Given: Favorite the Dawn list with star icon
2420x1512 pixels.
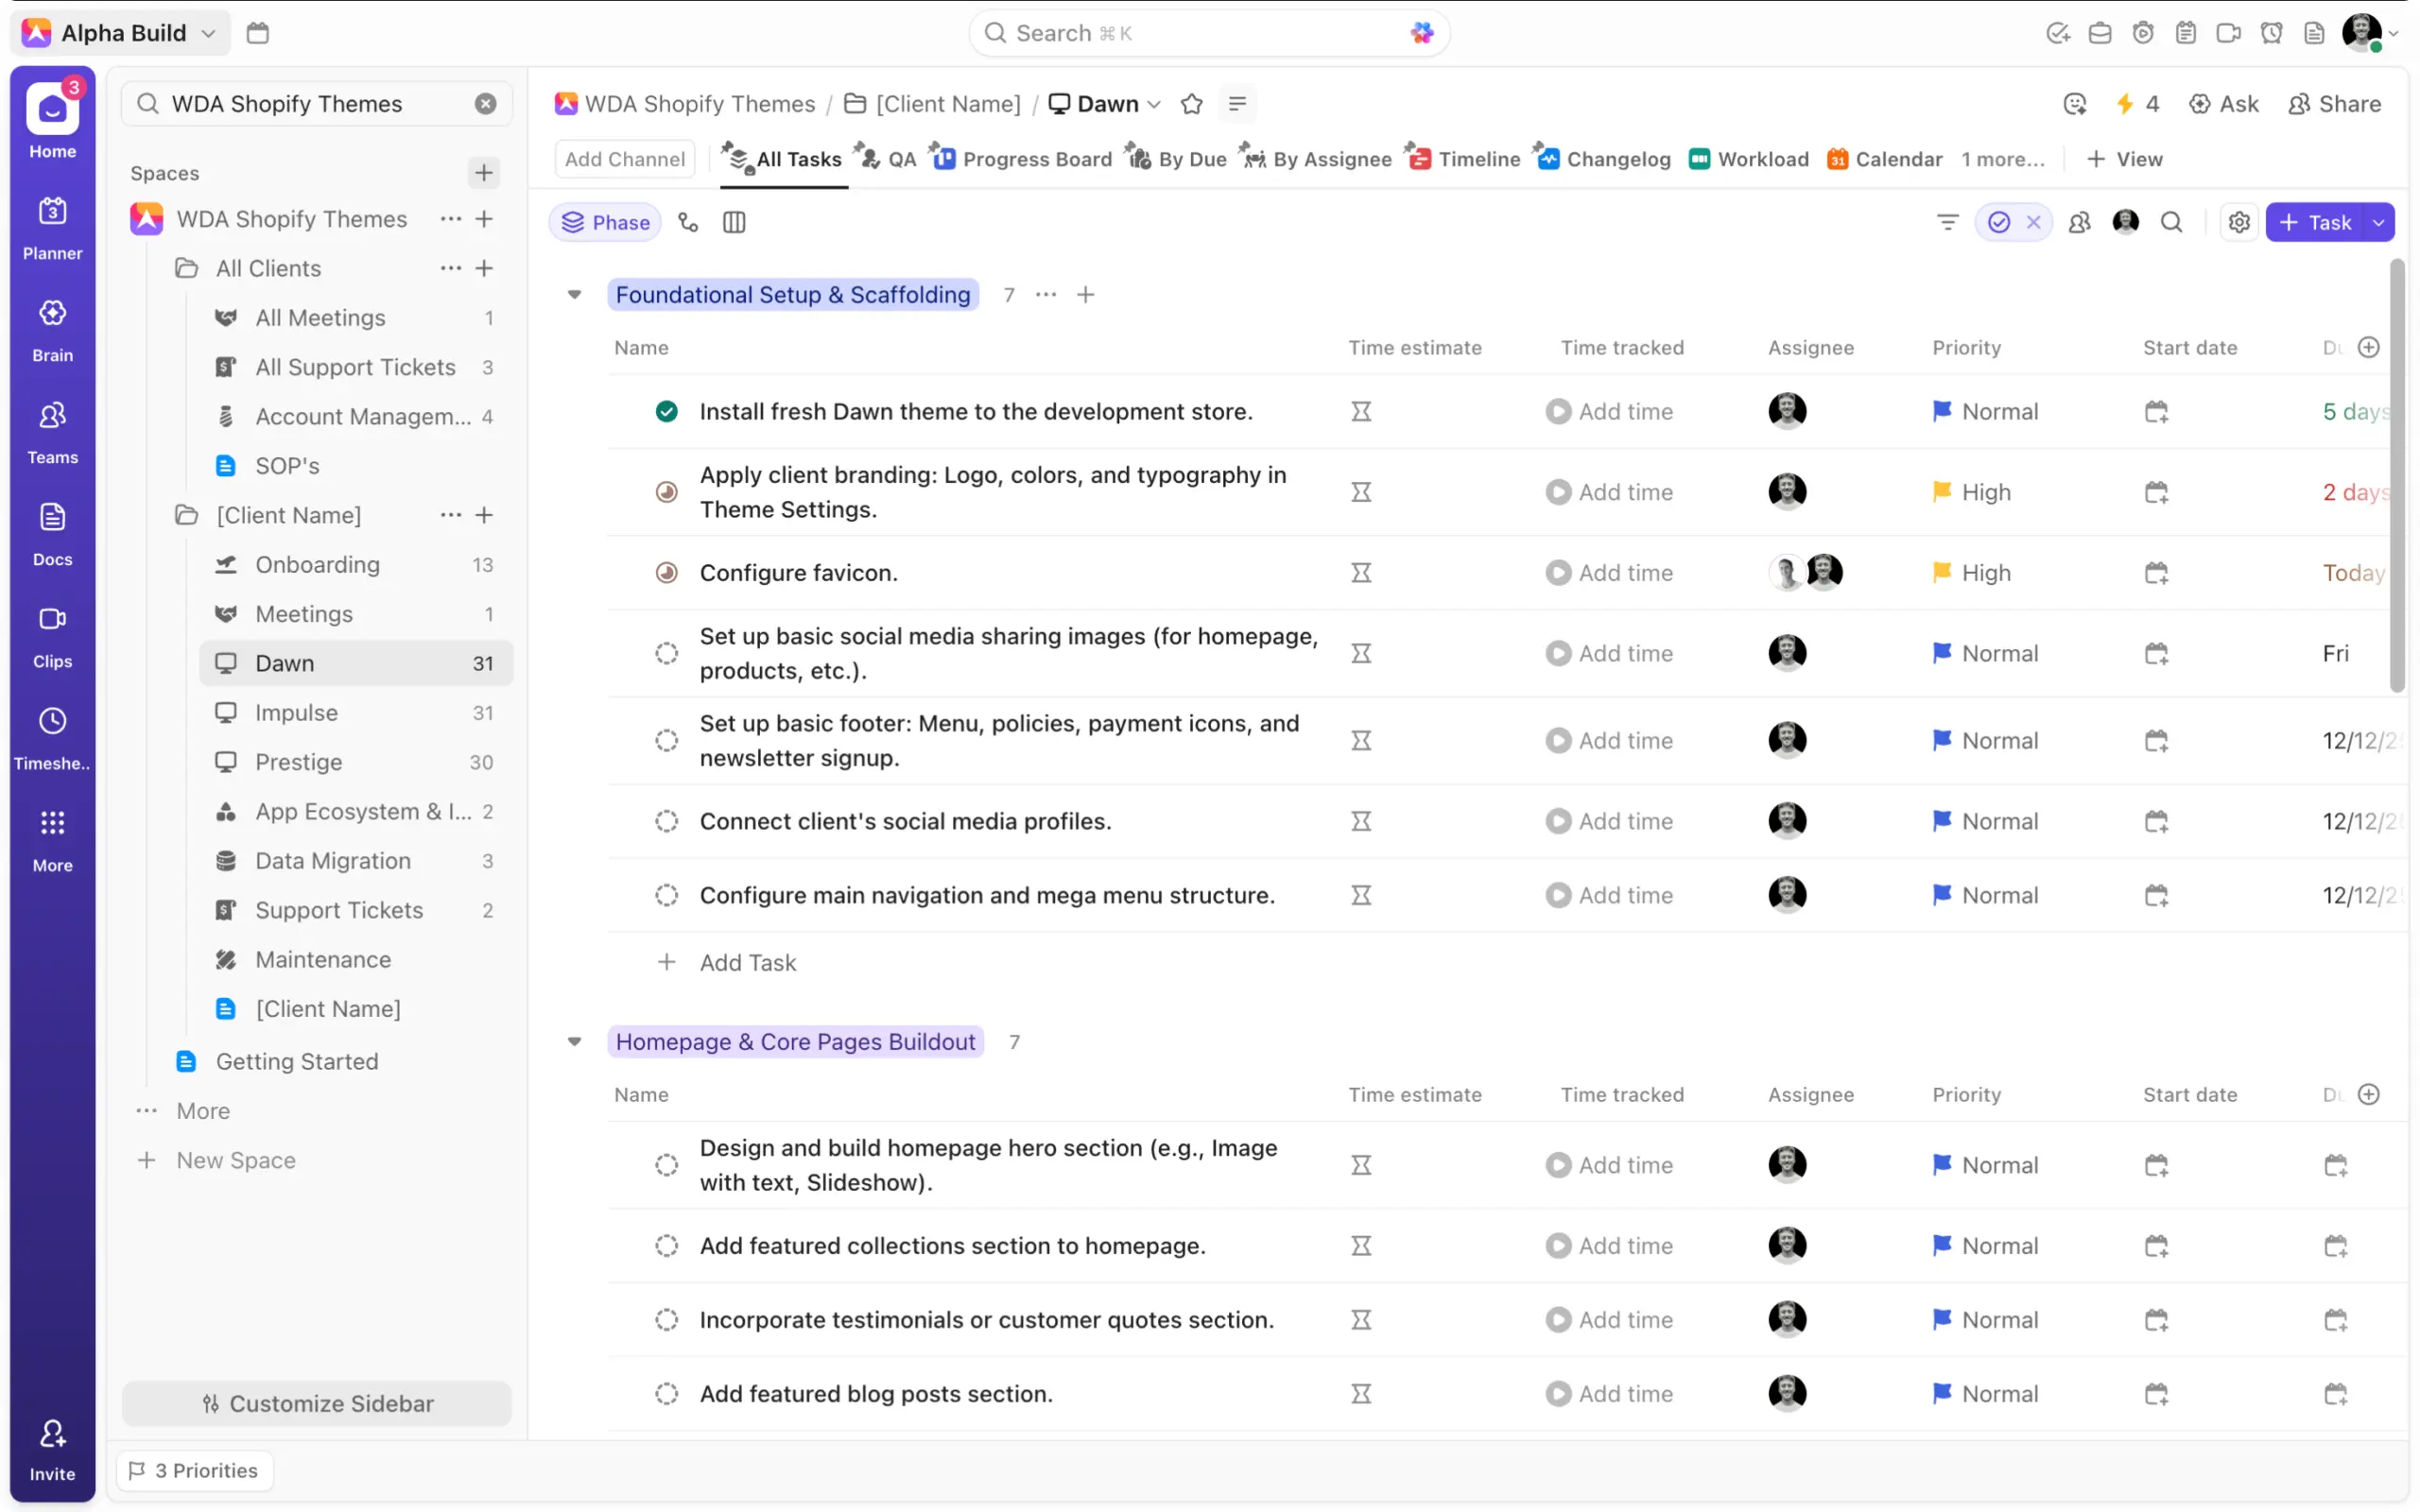Looking at the screenshot, I should click(1191, 104).
